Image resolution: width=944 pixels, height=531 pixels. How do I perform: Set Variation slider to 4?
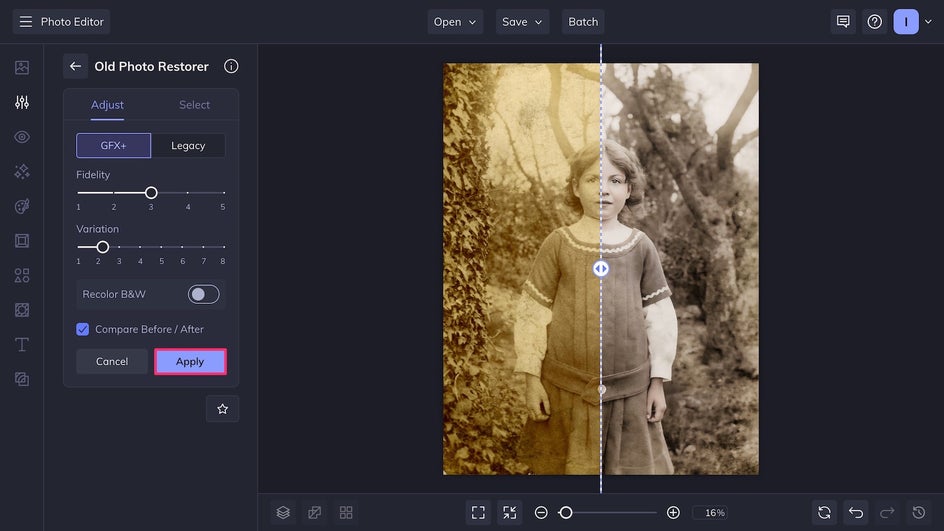(x=140, y=247)
